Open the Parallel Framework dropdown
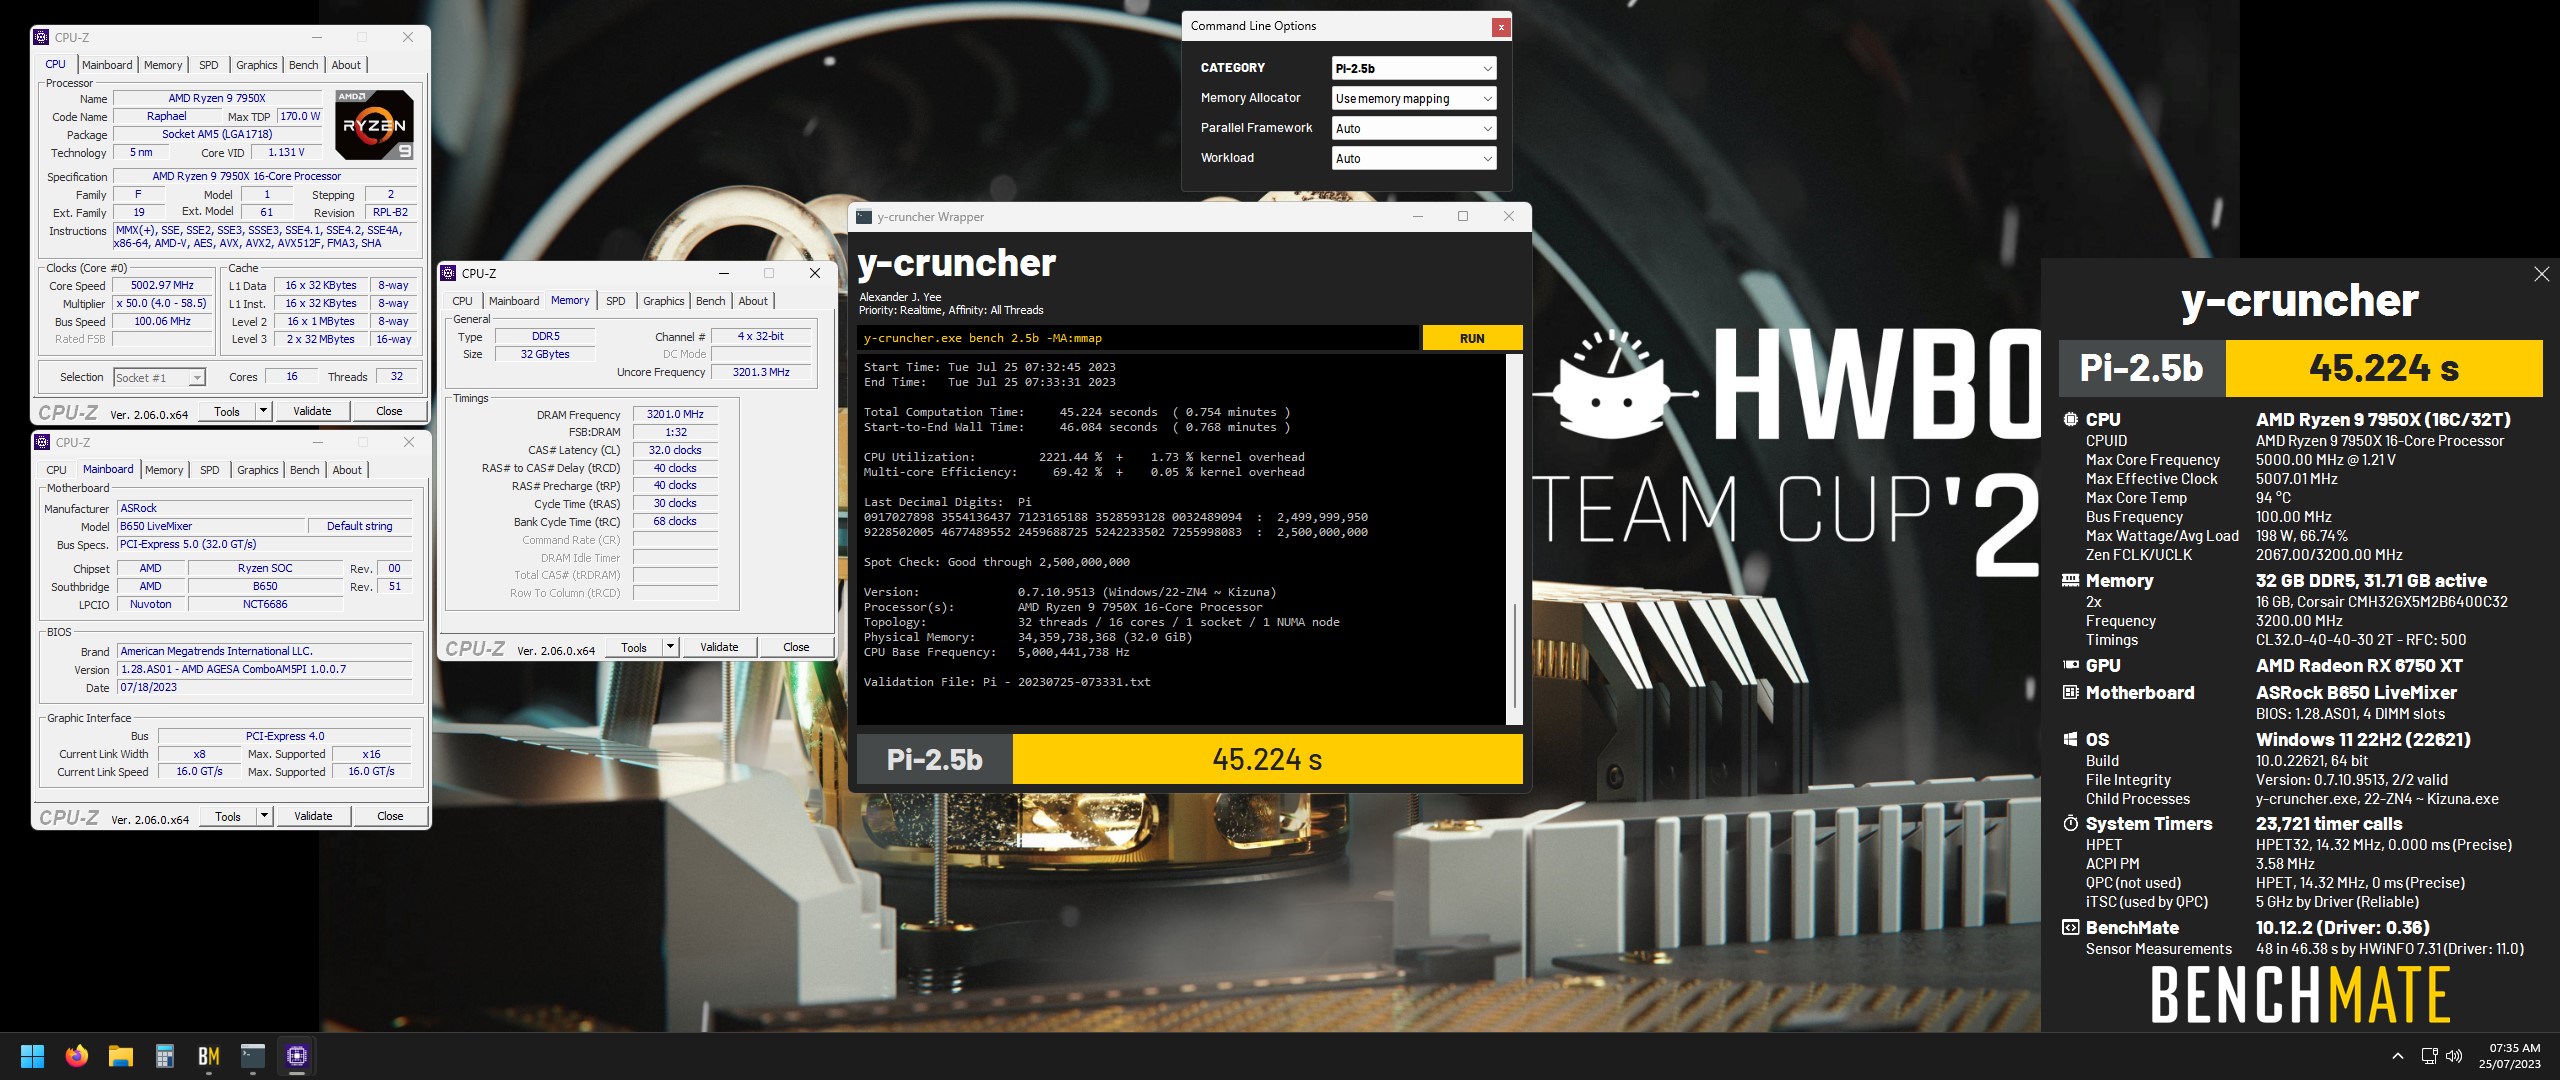This screenshot has height=1080, width=2560. (x=1413, y=128)
